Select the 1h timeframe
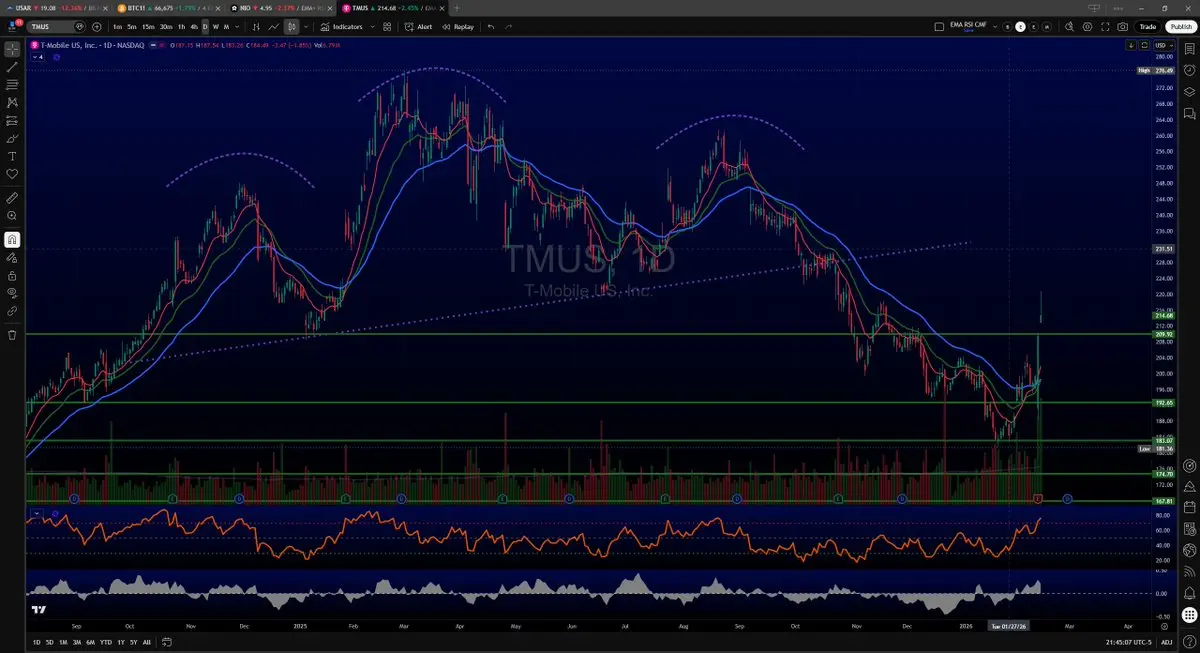 click(x=181, y=27)
